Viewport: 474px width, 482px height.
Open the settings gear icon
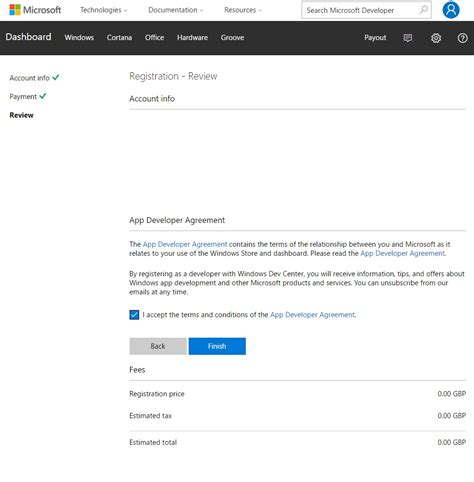coord(436,38)
